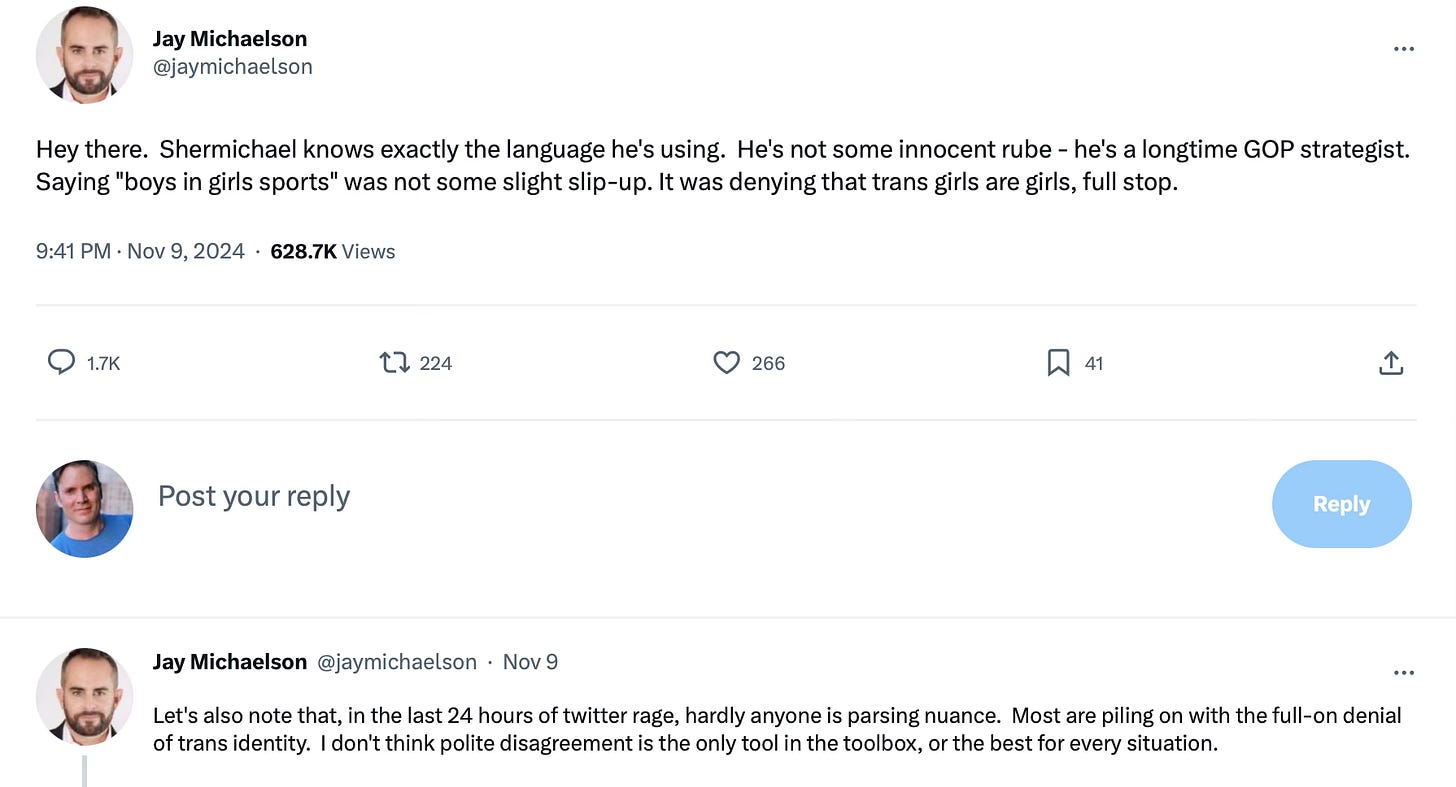Click the repost arrows icon
Viewport: 1456px width, 787px height.
coord(395,362)
